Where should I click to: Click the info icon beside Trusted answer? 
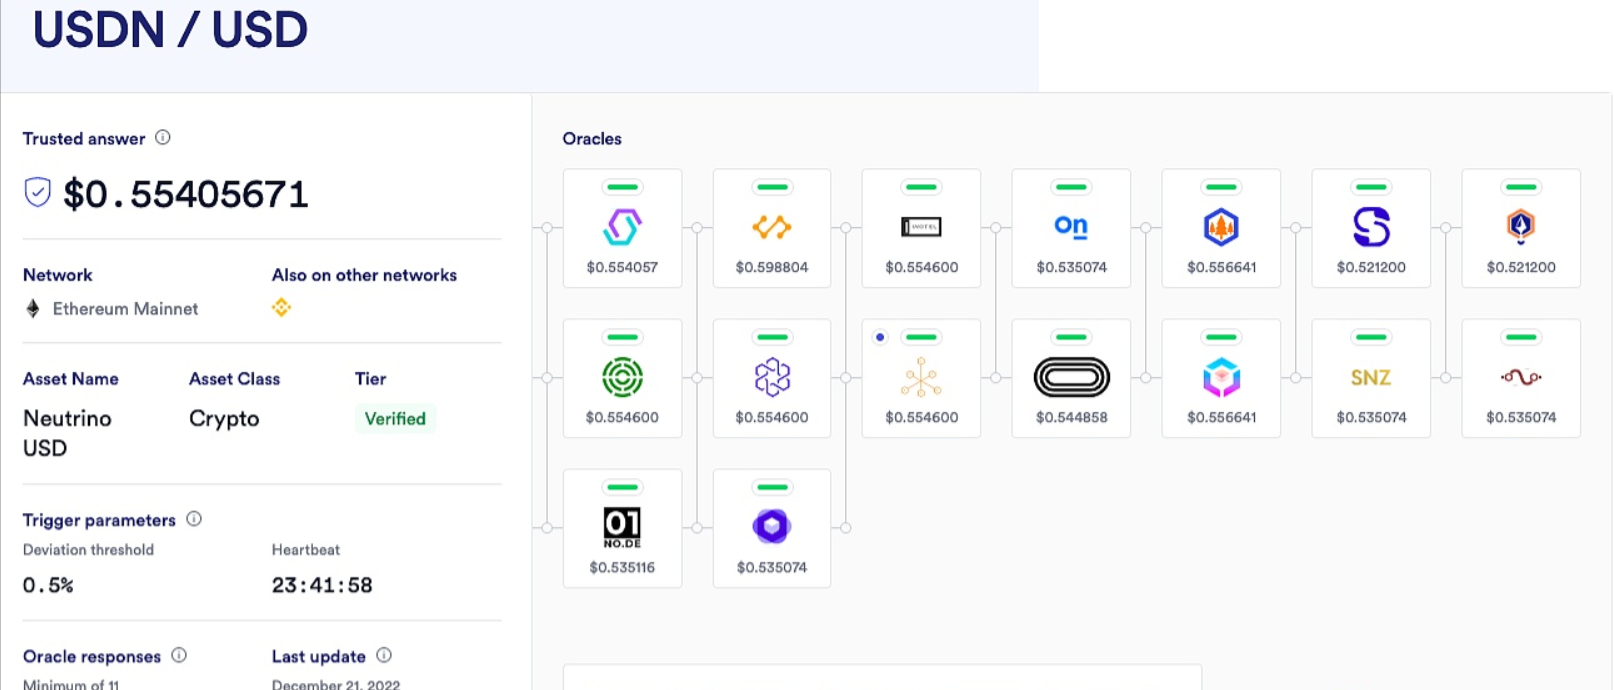[163, 138]
